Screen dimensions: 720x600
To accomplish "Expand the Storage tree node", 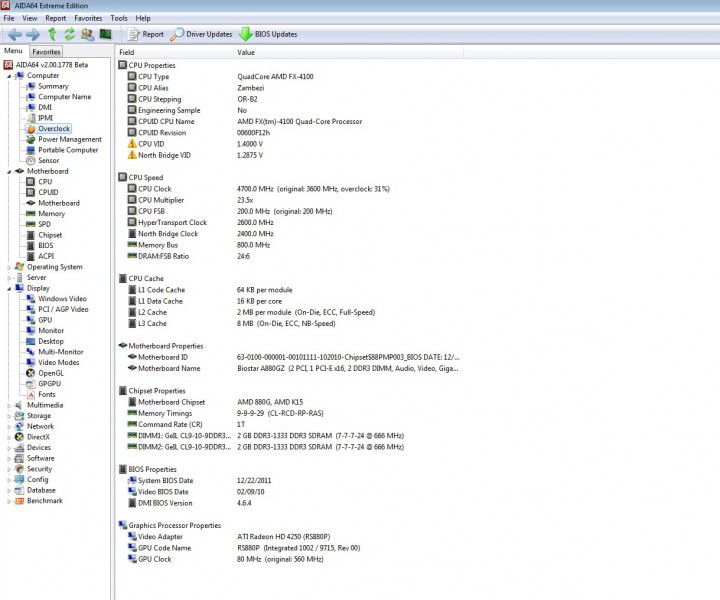I will pyautogui.click(x=9, y=416).
